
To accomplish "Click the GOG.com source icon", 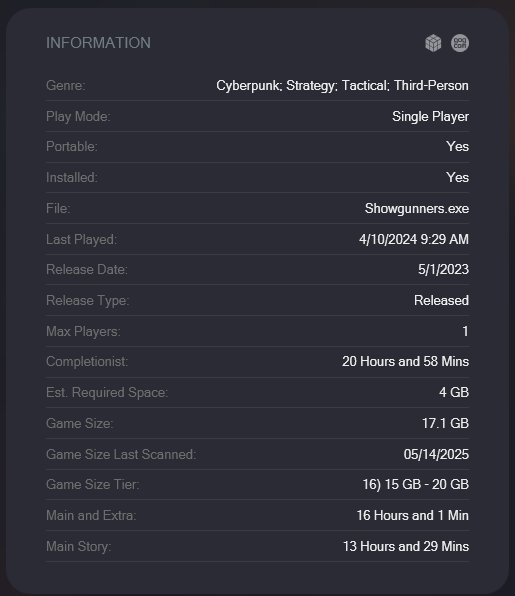I will point(460,43).
